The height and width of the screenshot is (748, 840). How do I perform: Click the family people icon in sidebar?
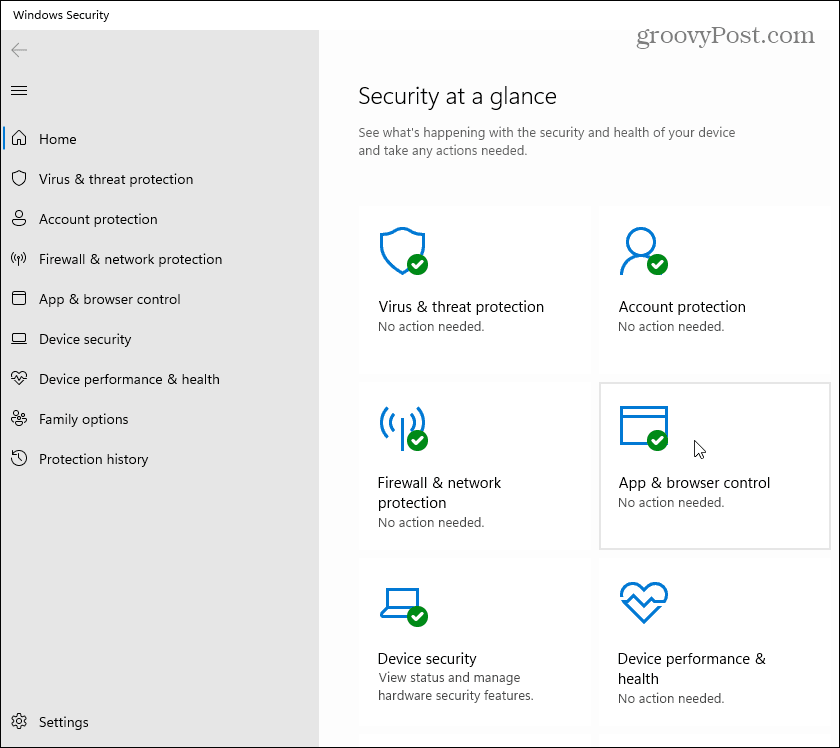(x=19, y=418)
